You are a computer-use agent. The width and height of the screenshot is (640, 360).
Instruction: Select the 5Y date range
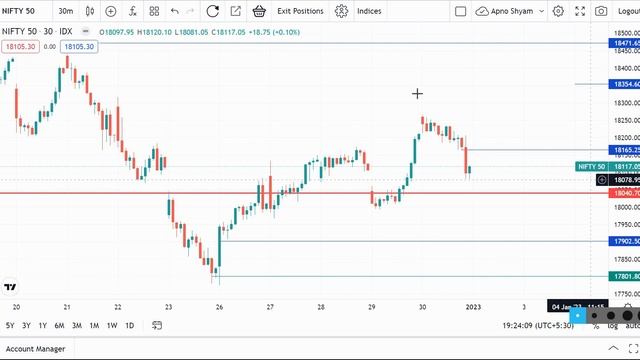(x=10, y=325)
